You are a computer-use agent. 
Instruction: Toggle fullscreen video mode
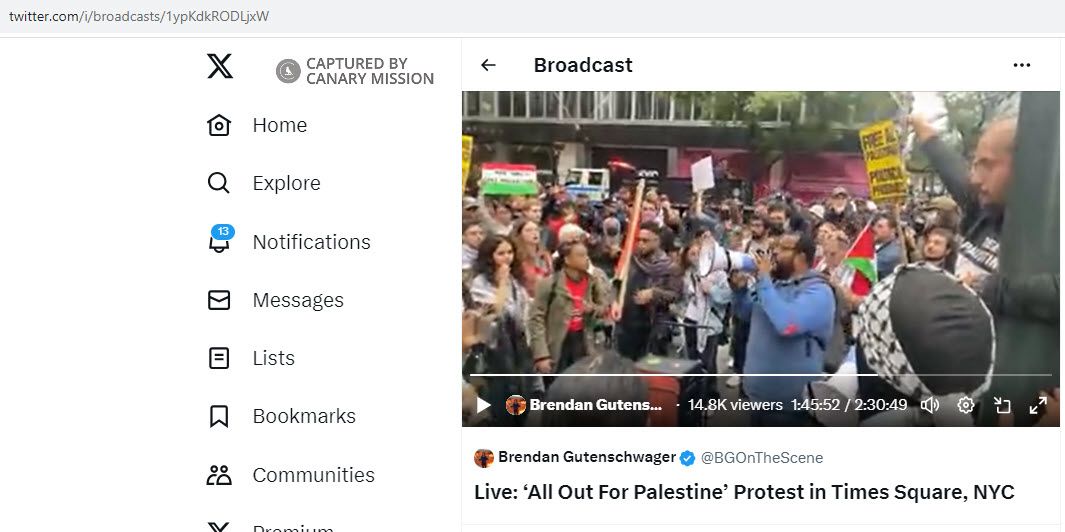[x=1038, y=406]
